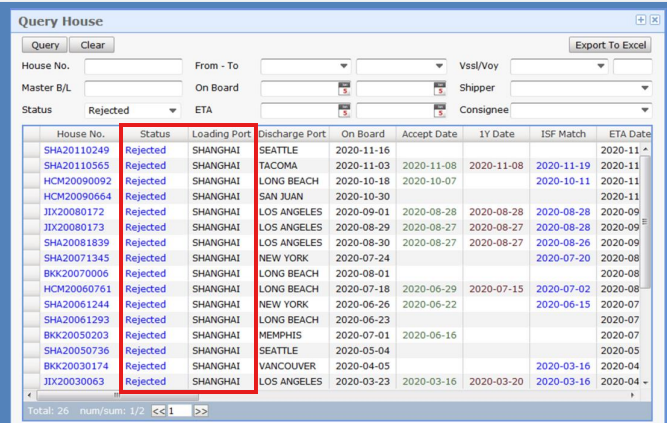Click the horizontal scrollbar under the table
The image size is (667, 423).
[330, 395]
